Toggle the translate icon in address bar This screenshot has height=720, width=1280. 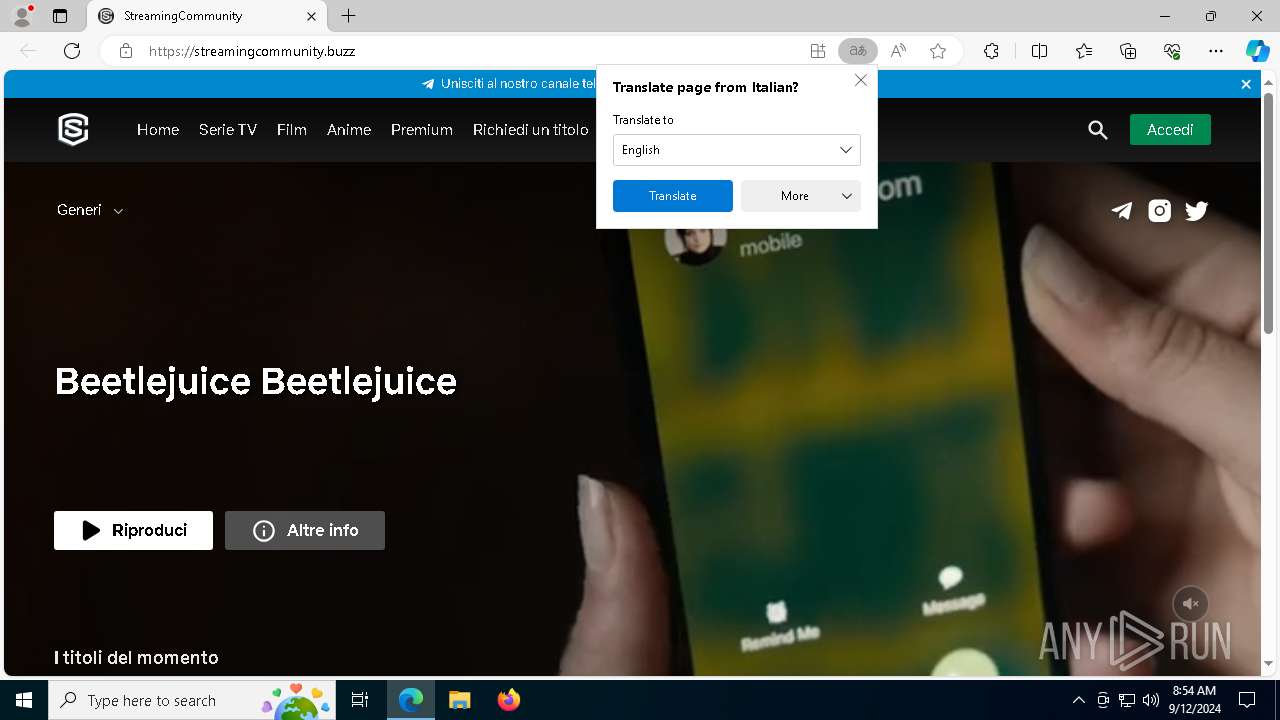coord(857,51)
